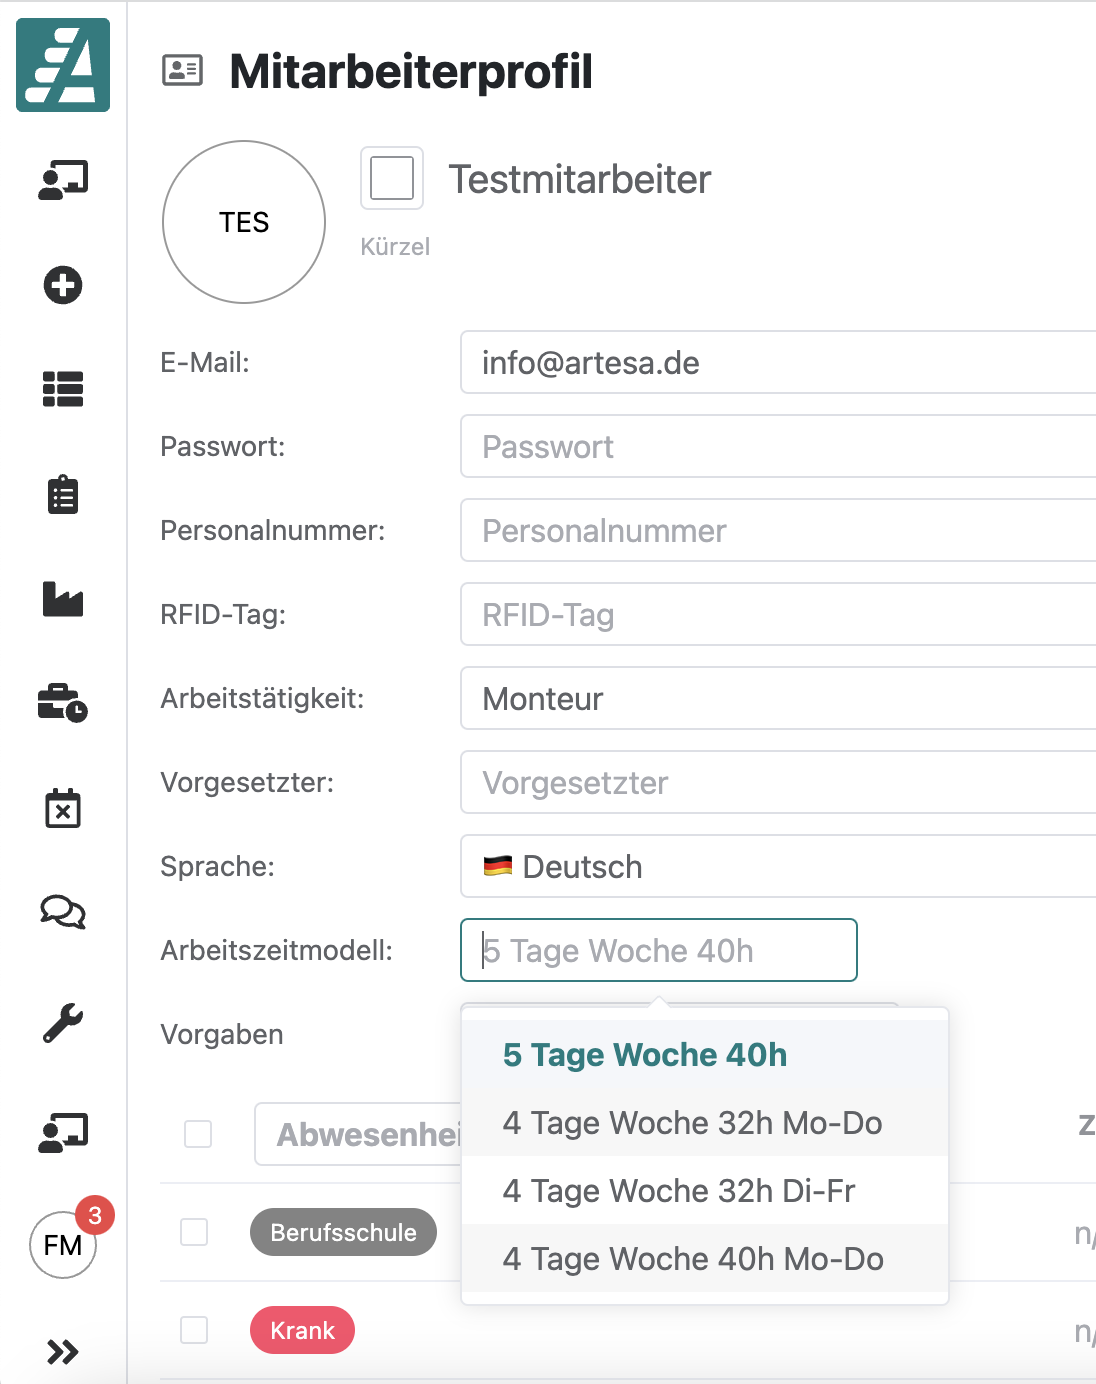Image resolution: width=1096 pixels, height=1384 pixels.
Task: Click the plus icon to create new entry
Action: click(x=62, y=286)
